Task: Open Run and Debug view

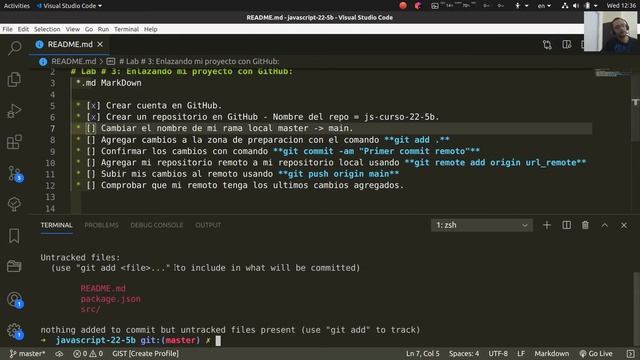Action: [14, 111]
